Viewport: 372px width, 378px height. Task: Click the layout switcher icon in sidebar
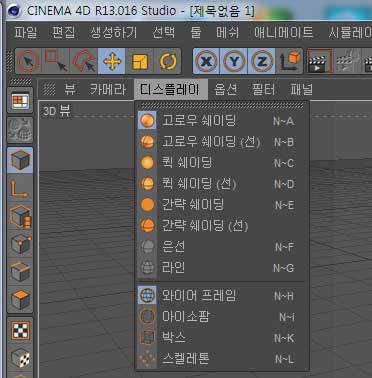(x=20, y=101)
